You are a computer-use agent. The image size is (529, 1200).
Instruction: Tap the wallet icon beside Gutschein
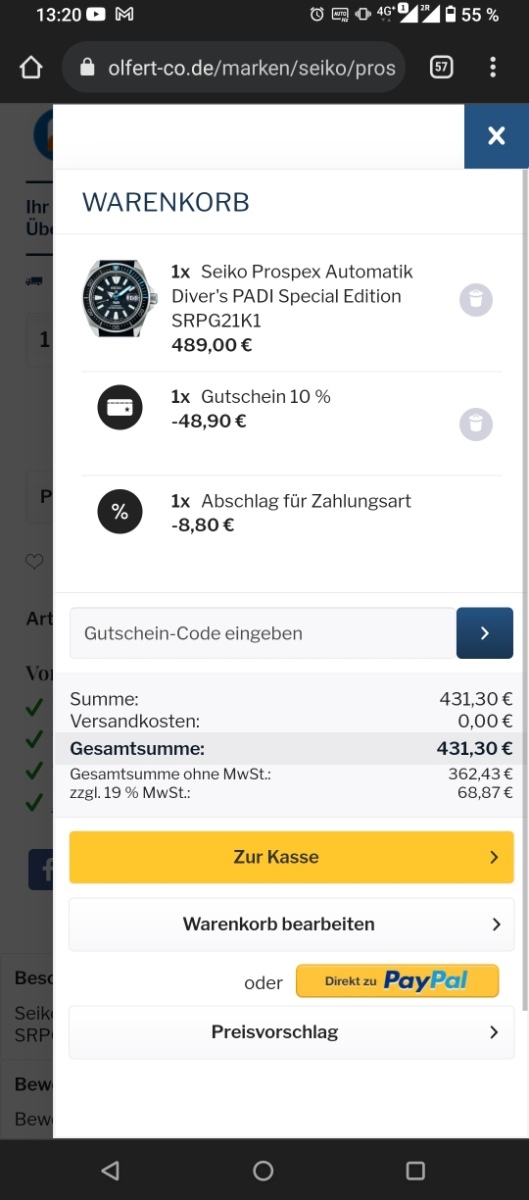click(120, 408)
